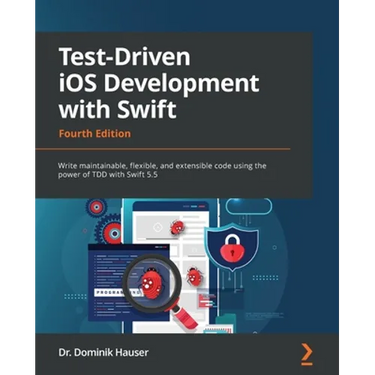
Task: Click the book title "Test-Driven iOS Development with Swift"
Action: tap(159, 83)
